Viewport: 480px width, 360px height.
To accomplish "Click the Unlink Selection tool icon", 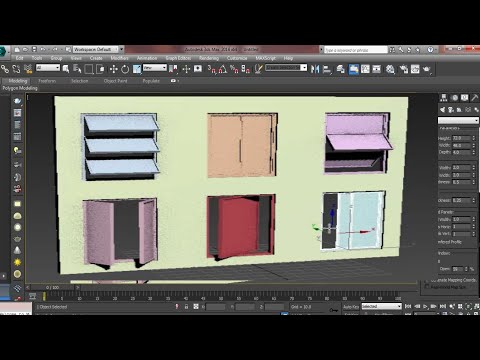I will [16, 69].
